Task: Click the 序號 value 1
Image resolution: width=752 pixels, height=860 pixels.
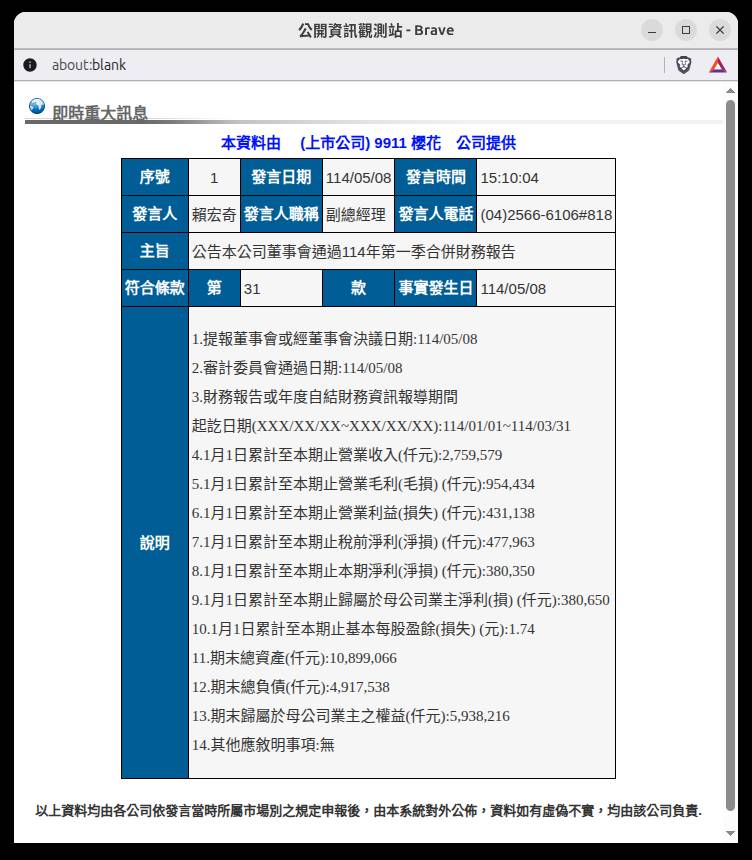Action: pos(214,177)
